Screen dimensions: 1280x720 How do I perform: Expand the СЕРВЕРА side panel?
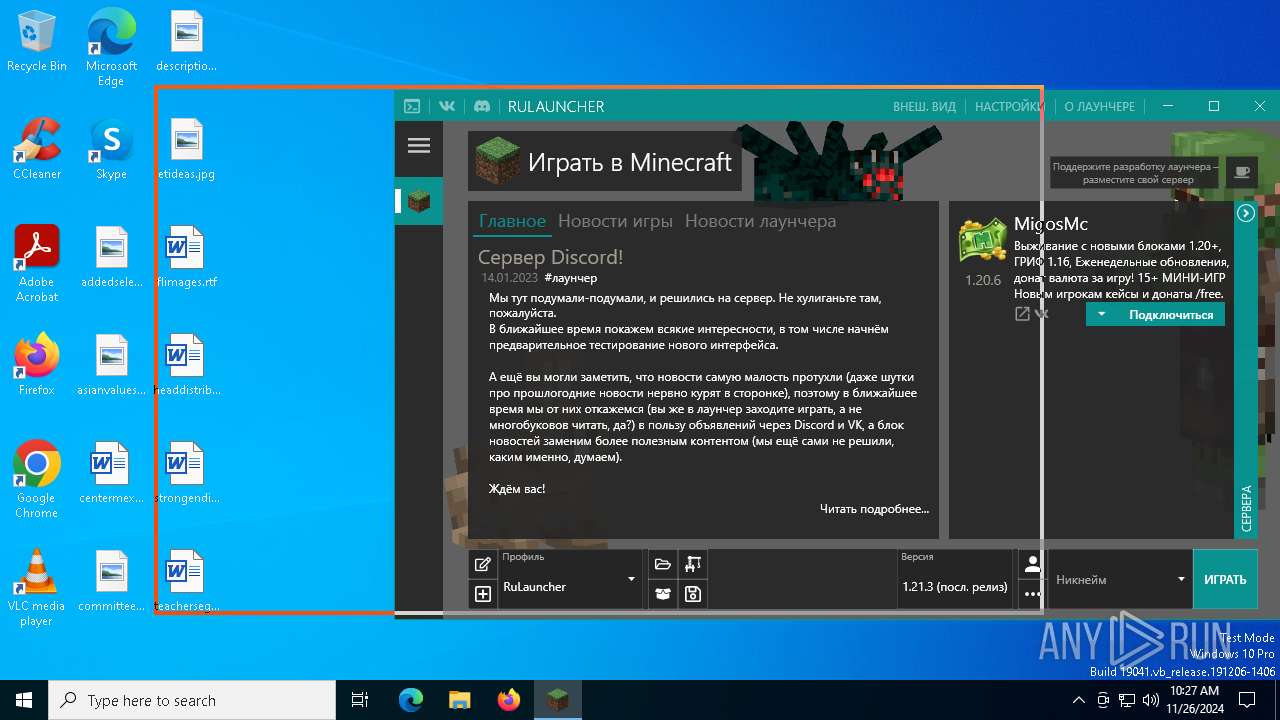(x=1246, y=508)
